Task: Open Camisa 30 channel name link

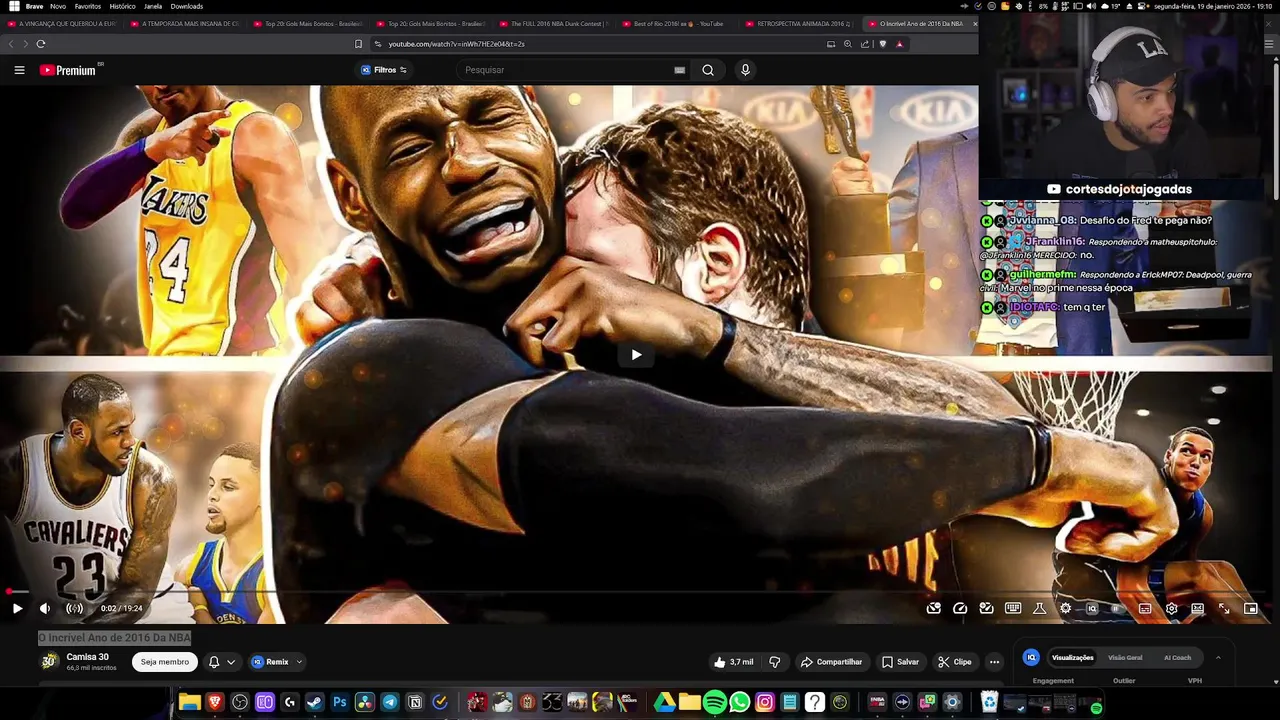Action: click(x=87, y=657)
